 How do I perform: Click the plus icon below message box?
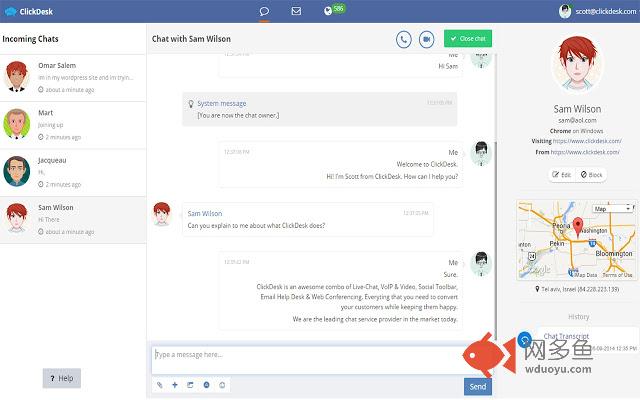(x=175, y=384)
